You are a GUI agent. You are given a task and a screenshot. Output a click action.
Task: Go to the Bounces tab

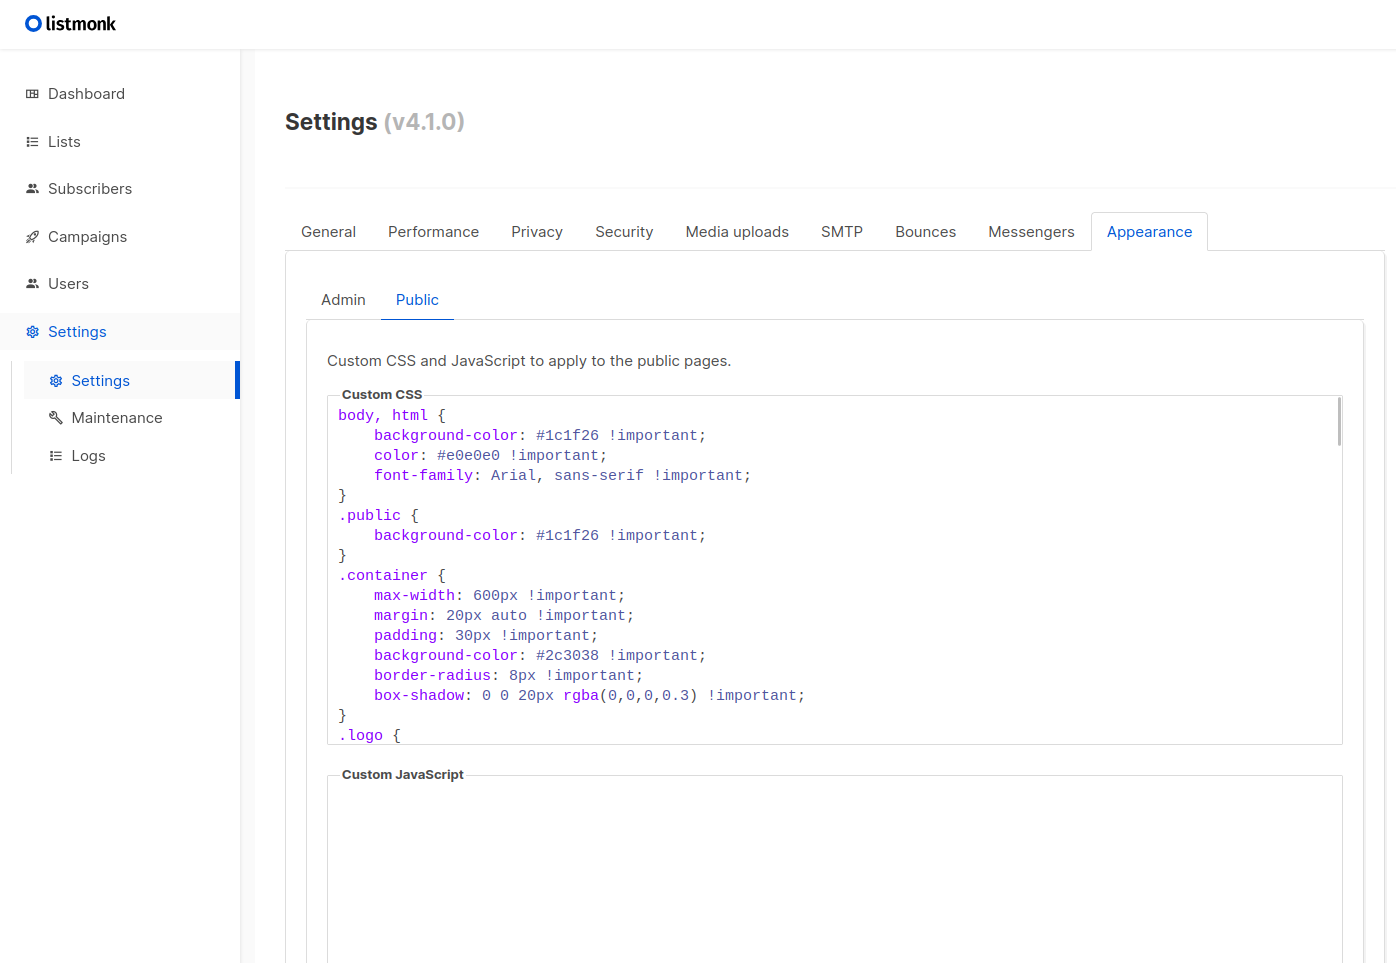coord(925,232)
